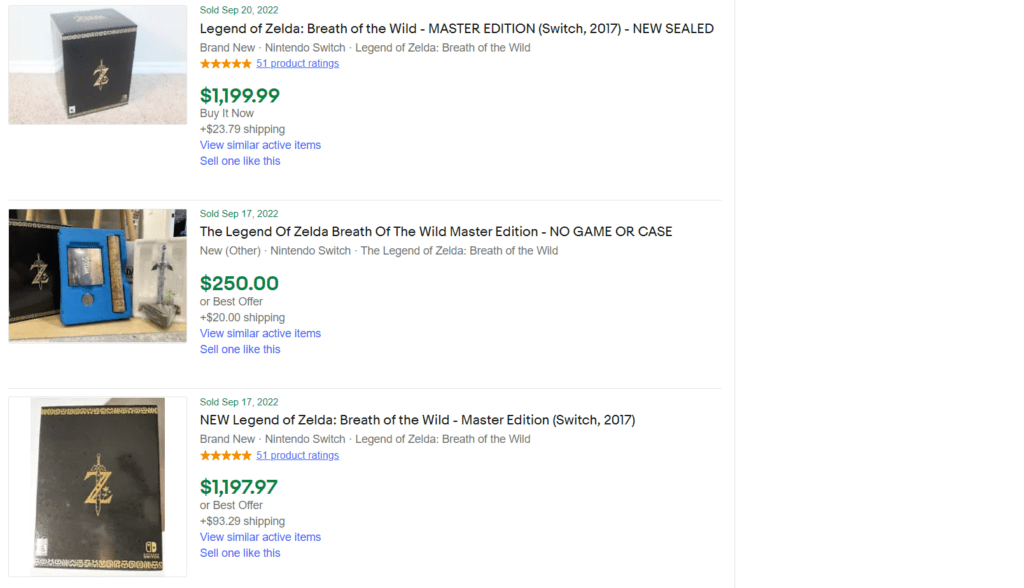Click View similar active items on the bottom listing
This screenshot has height=588, width=1024.
(x=260, y=537)
